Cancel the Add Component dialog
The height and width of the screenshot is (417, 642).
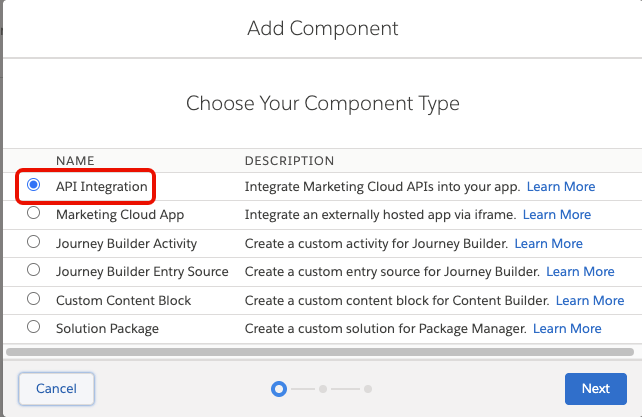pos(56,388)
